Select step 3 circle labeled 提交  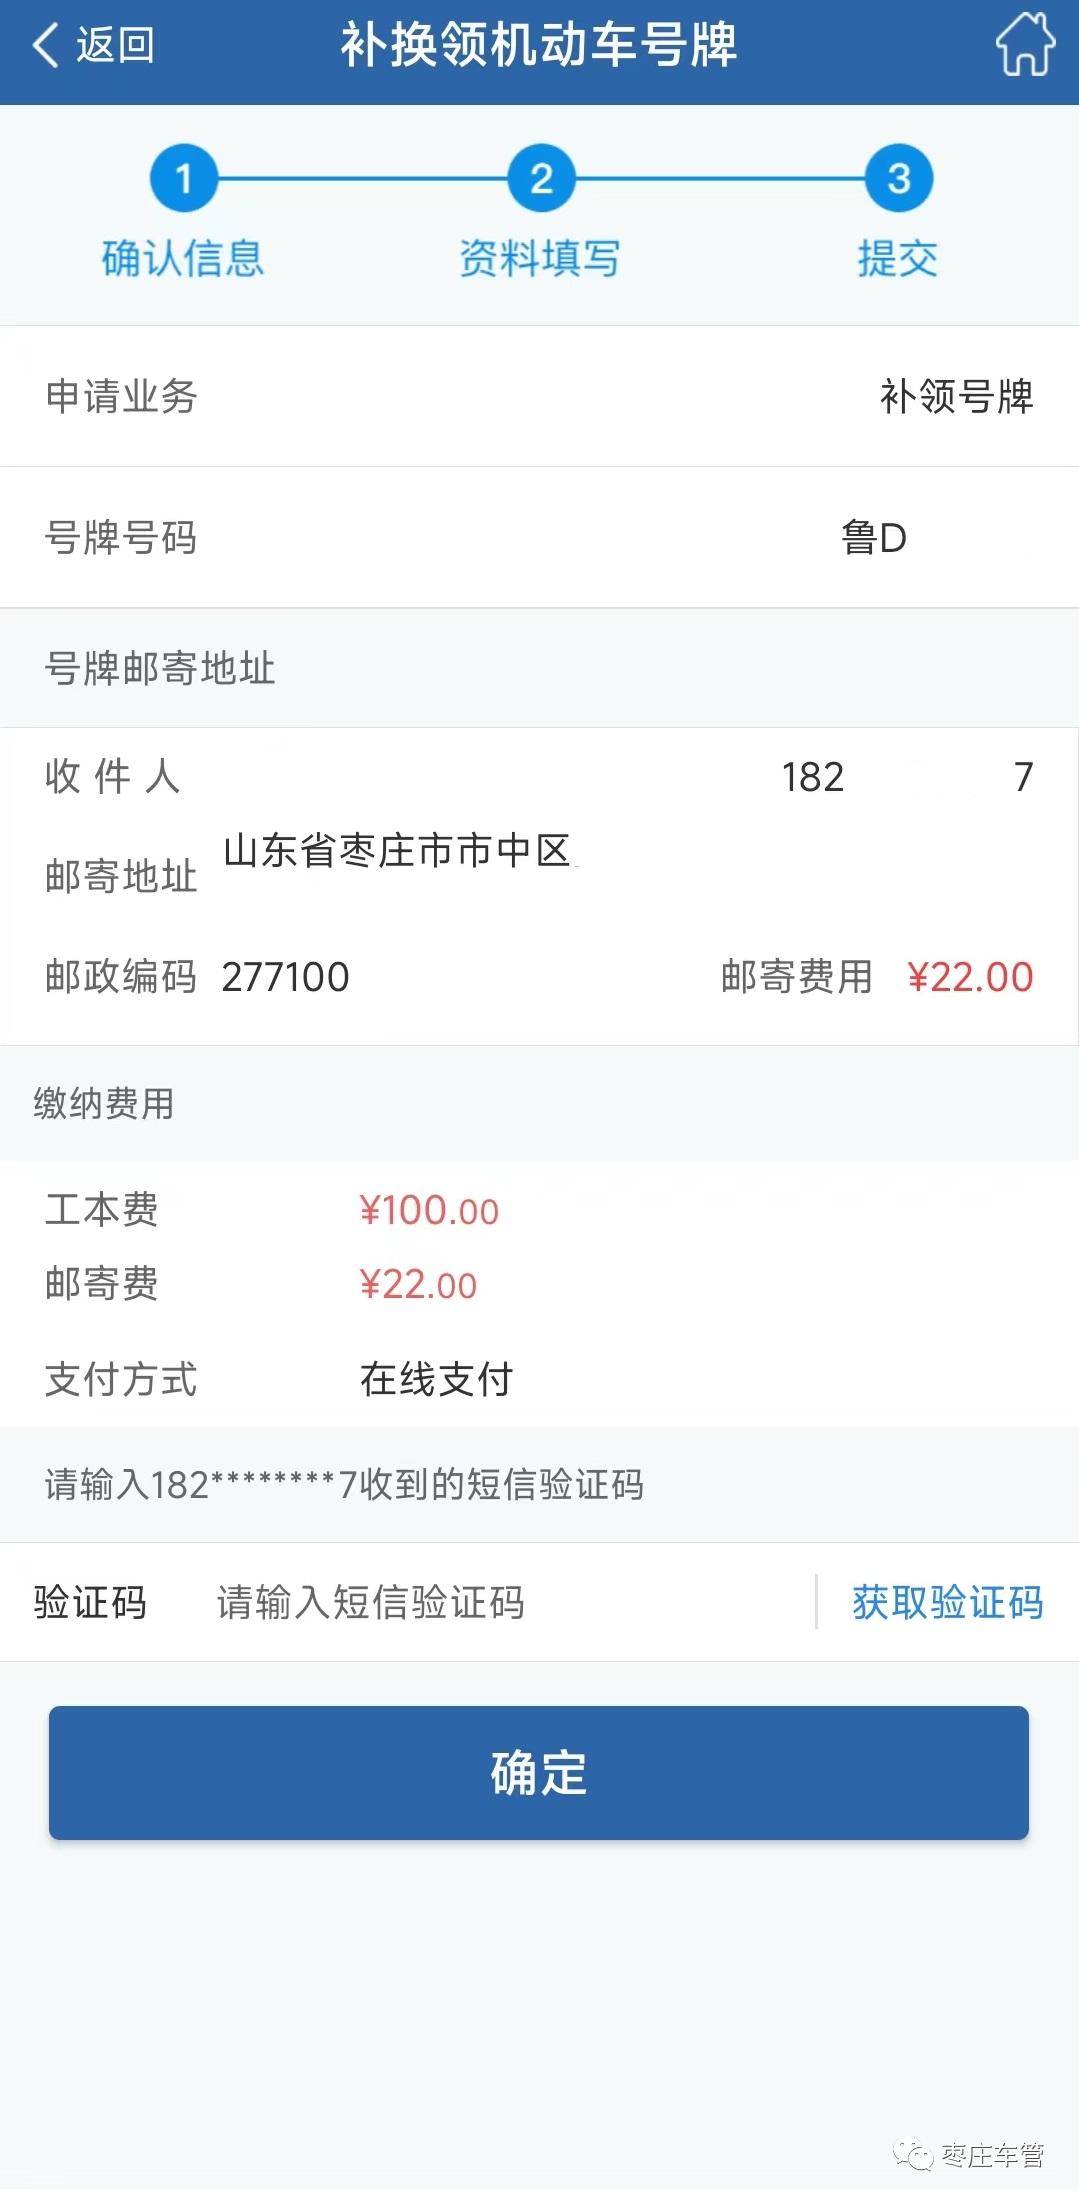tap(899, 180)
